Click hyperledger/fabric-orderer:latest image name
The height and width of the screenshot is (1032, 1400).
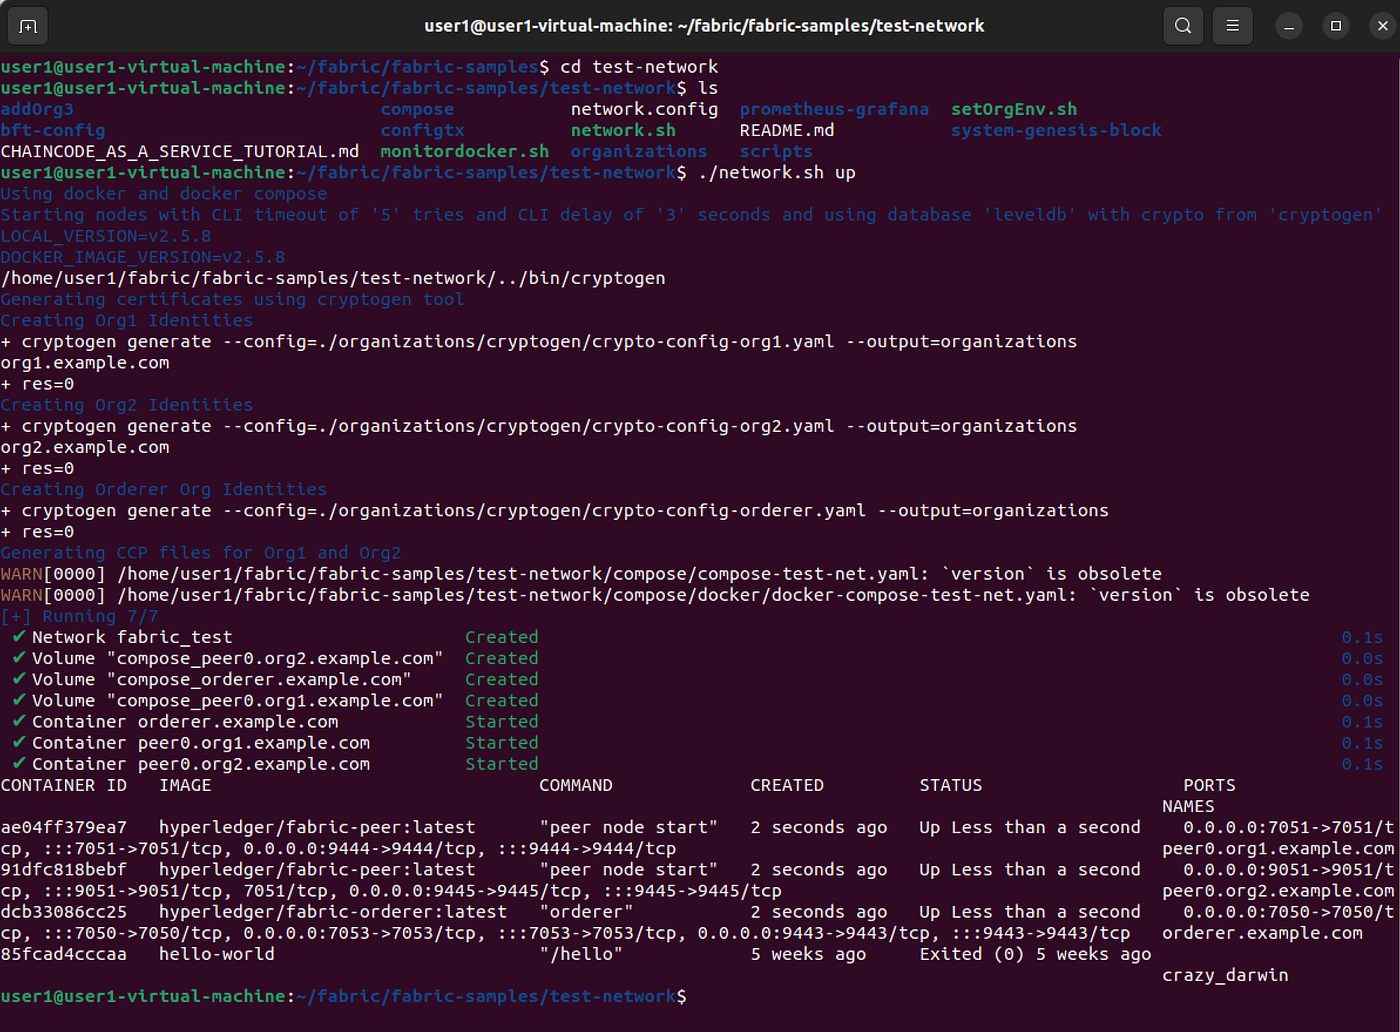pos(333,912)
